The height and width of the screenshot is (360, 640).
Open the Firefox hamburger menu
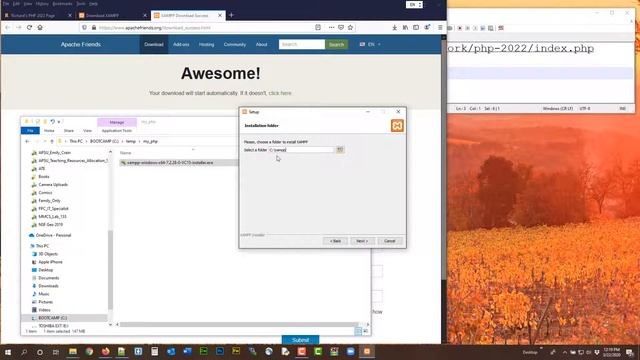pos(440,28)
